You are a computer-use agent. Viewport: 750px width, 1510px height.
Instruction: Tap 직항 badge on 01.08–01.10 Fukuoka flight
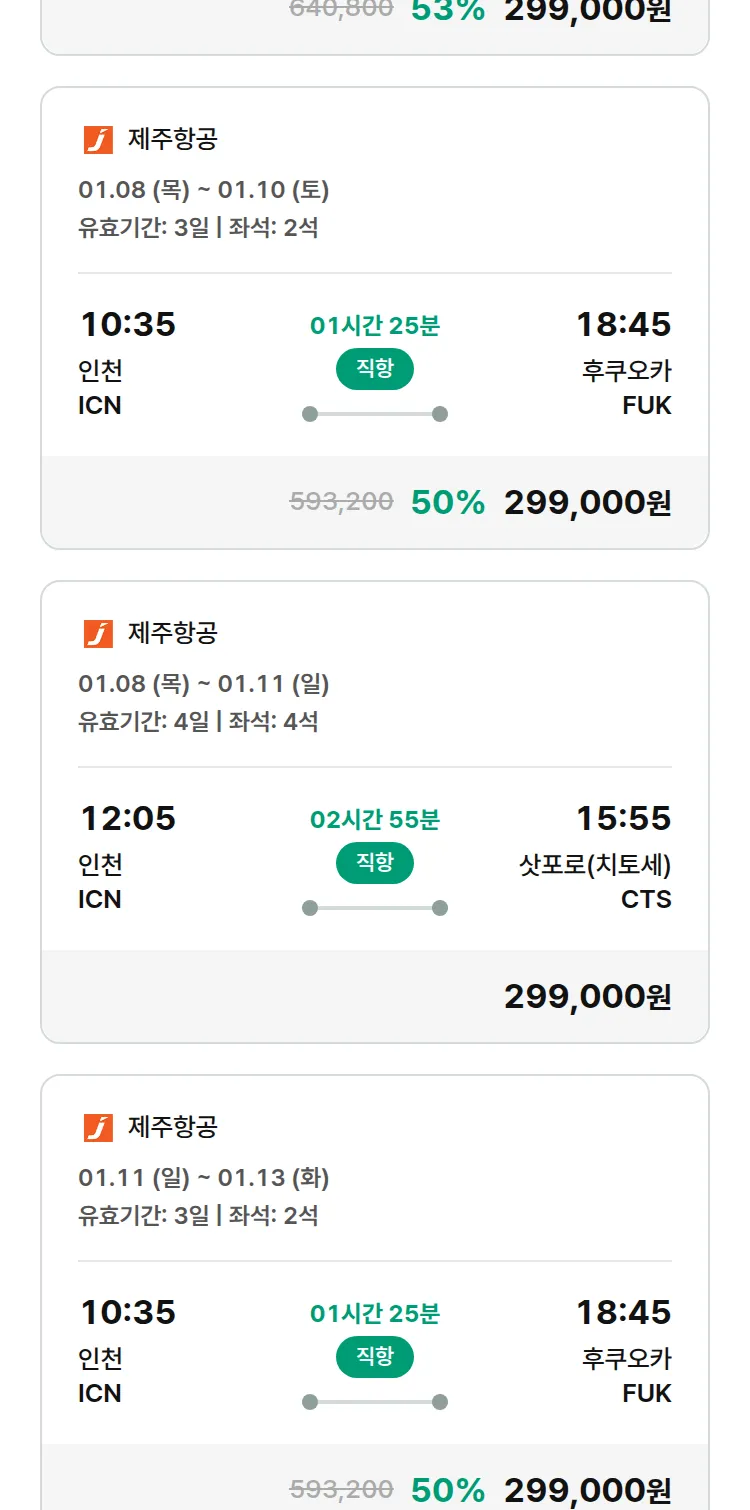375,369
